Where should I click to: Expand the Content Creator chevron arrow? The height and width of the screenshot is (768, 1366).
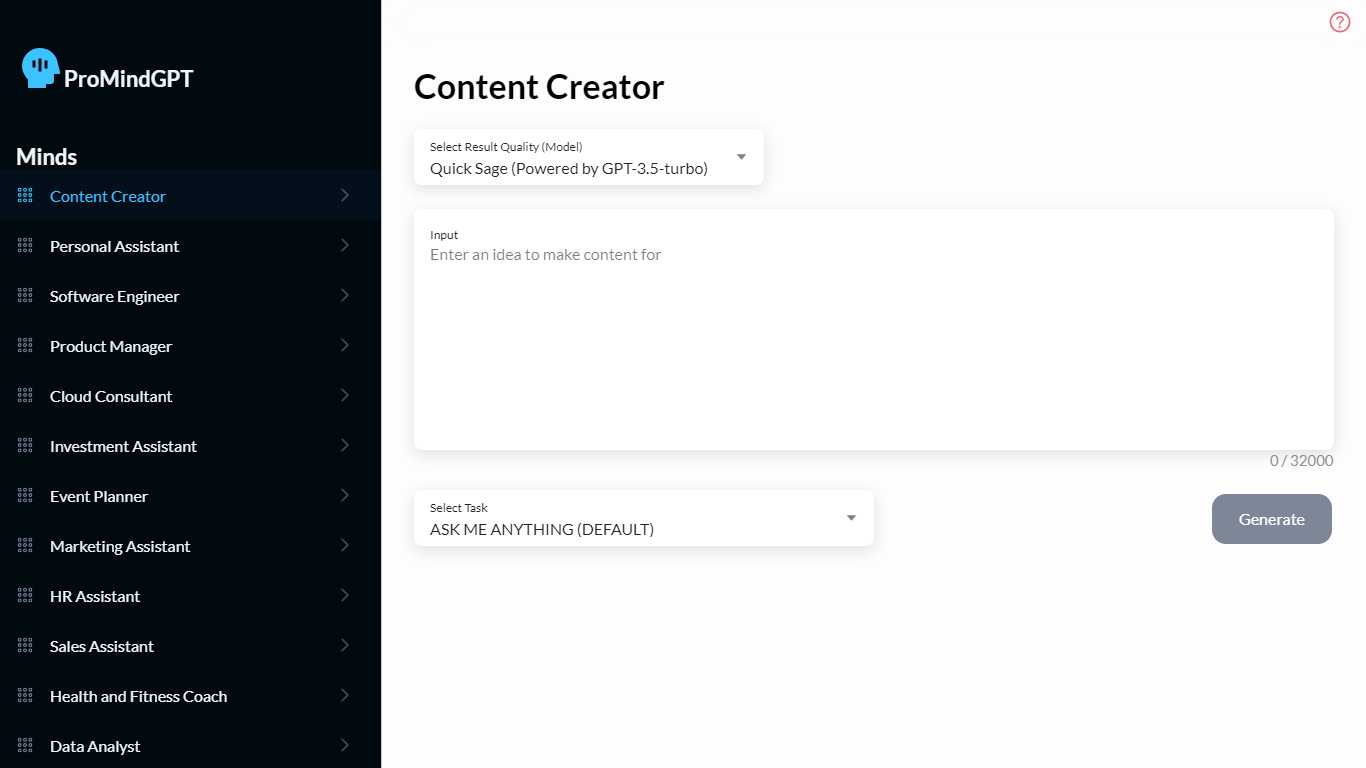click(x=345, y=196)
